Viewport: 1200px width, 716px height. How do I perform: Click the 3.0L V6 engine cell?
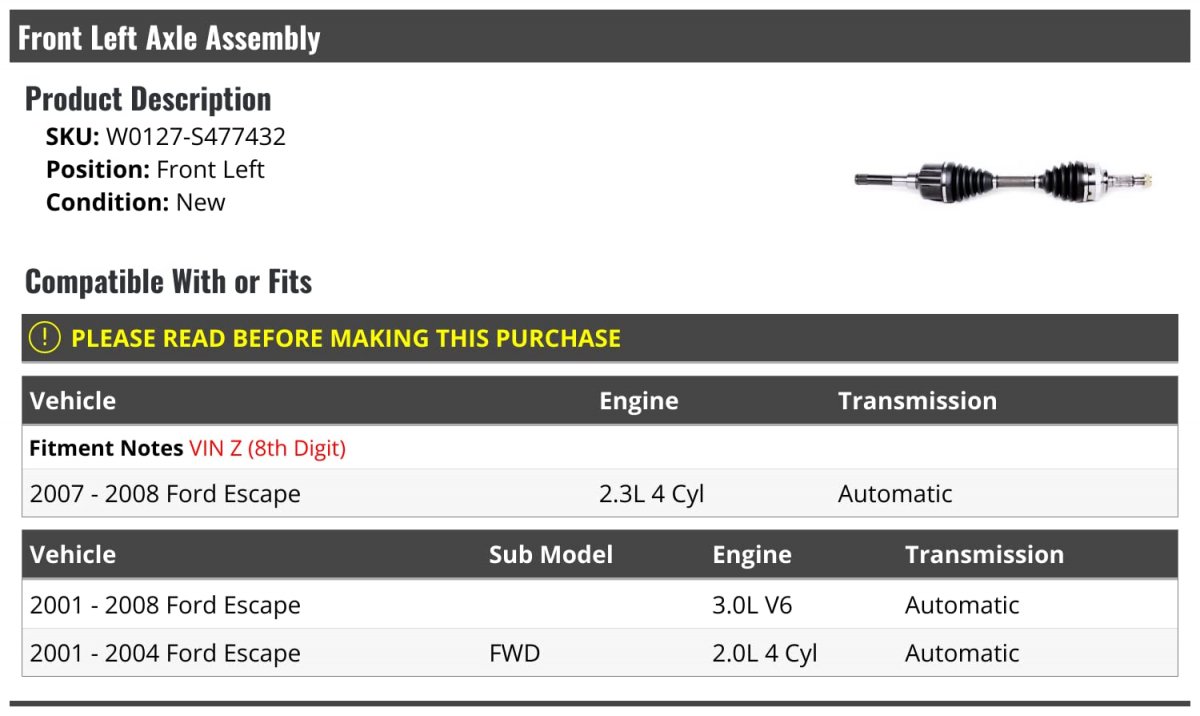point(752,605)
